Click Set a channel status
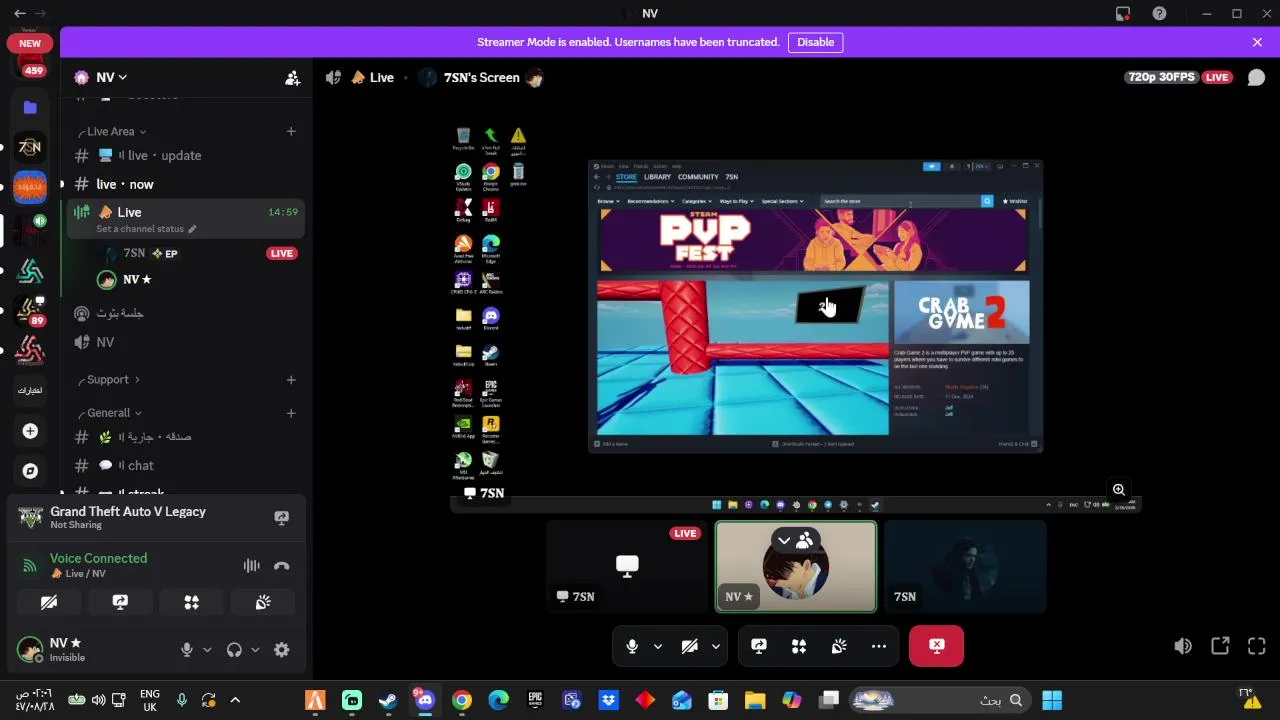Viewport: 1280px width, 720px height. tap(146, 229)
